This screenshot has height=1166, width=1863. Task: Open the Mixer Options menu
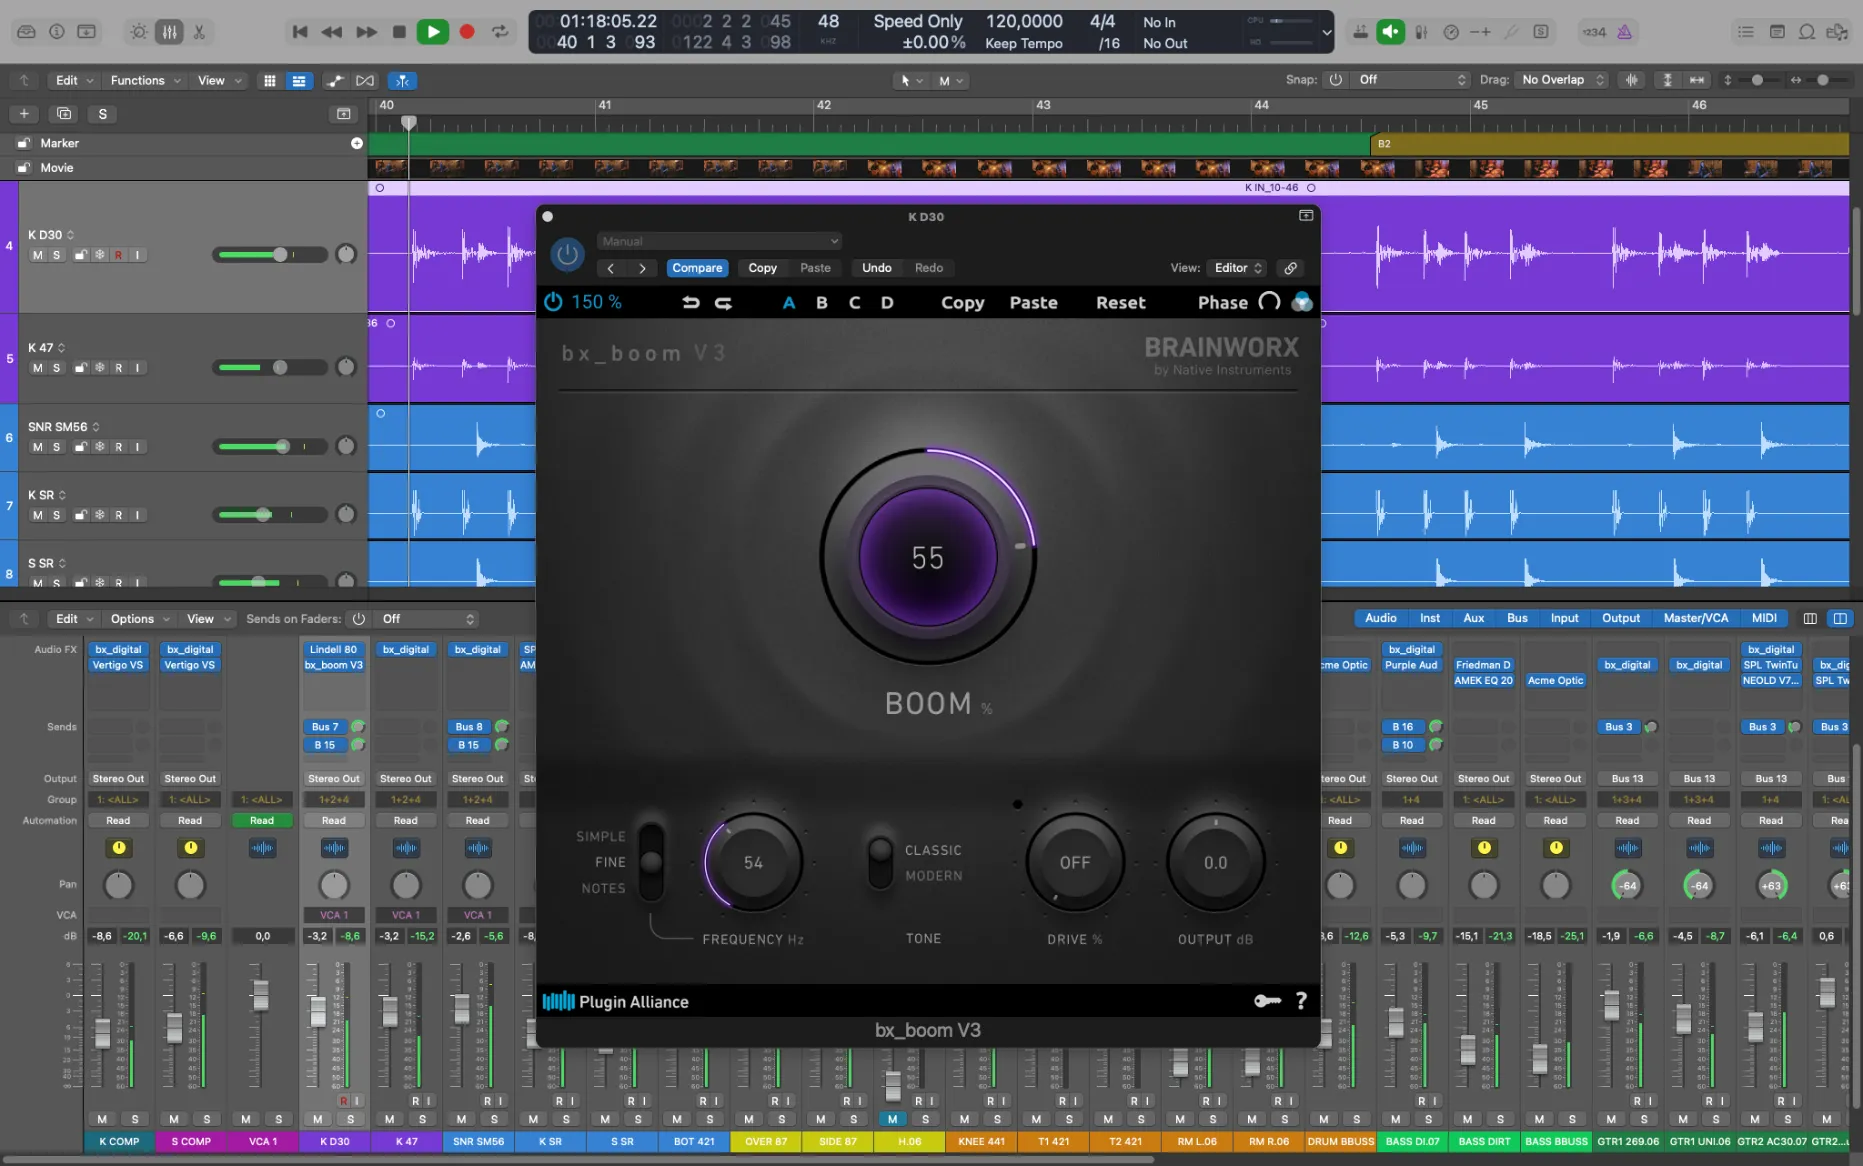point(139,619)
